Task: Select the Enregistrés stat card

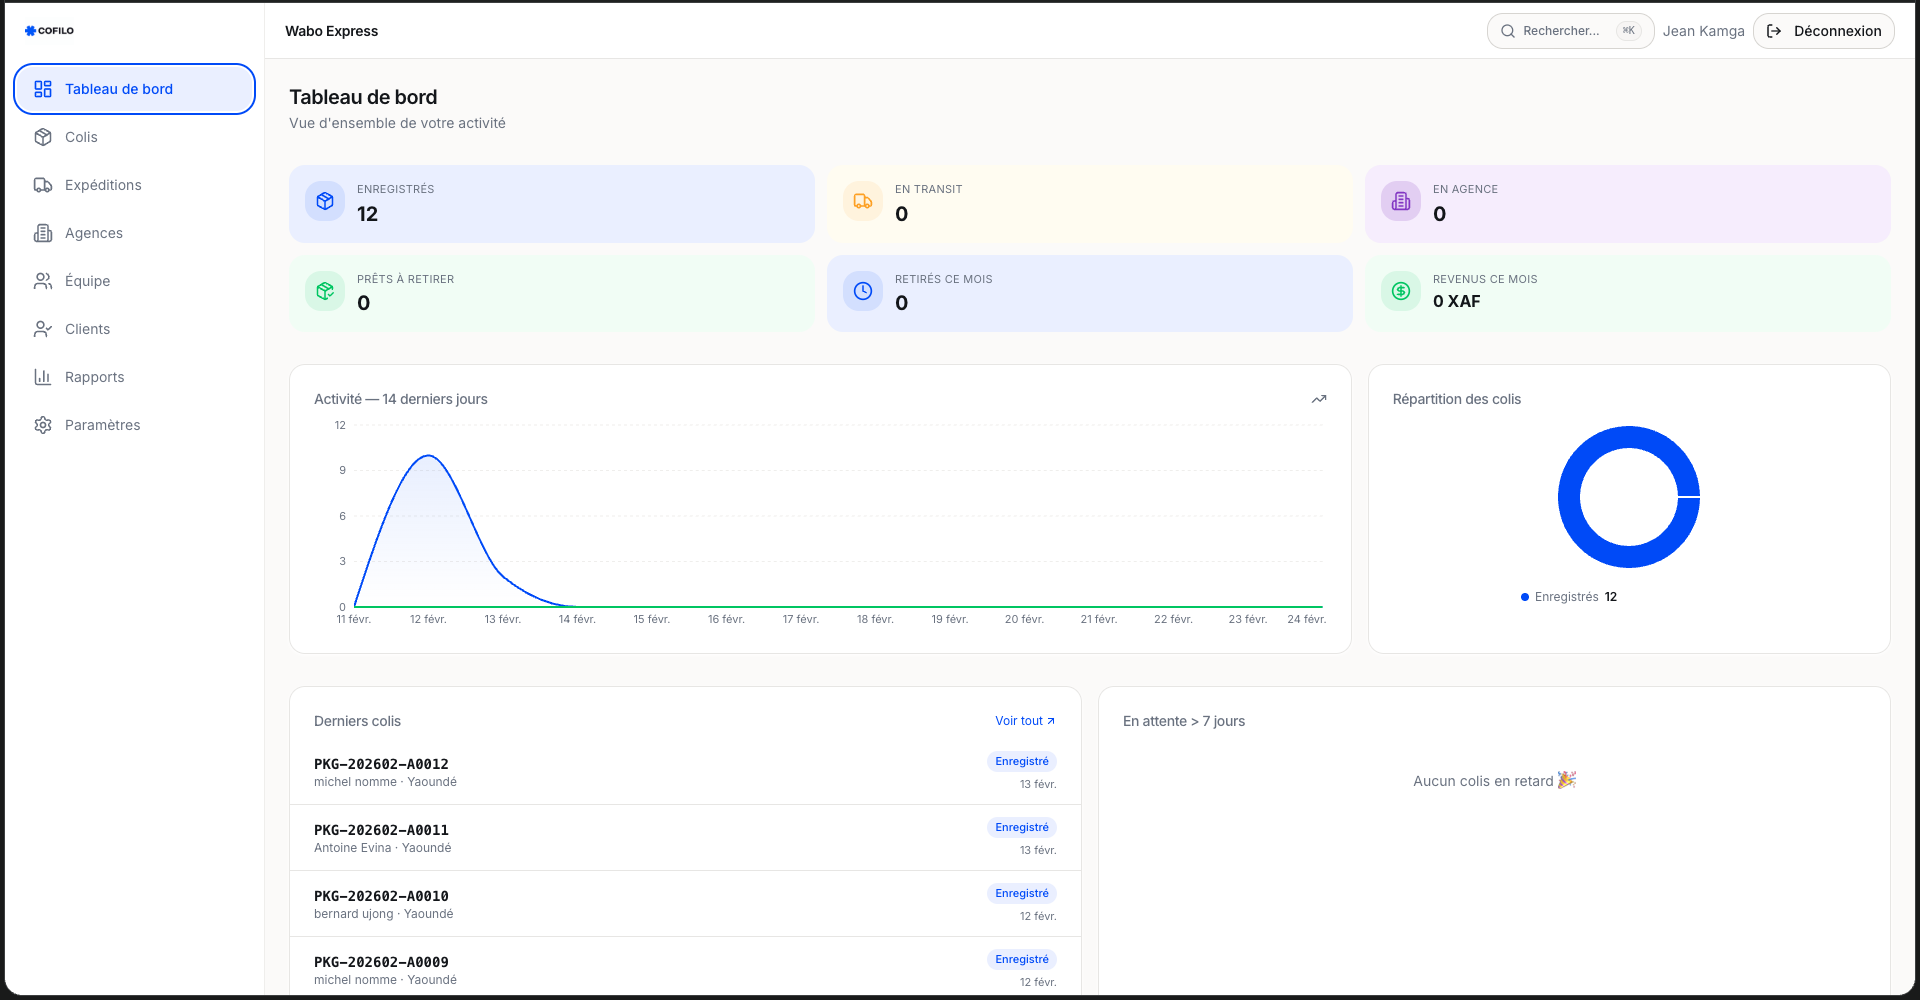Action: click(x=551, y=203)
